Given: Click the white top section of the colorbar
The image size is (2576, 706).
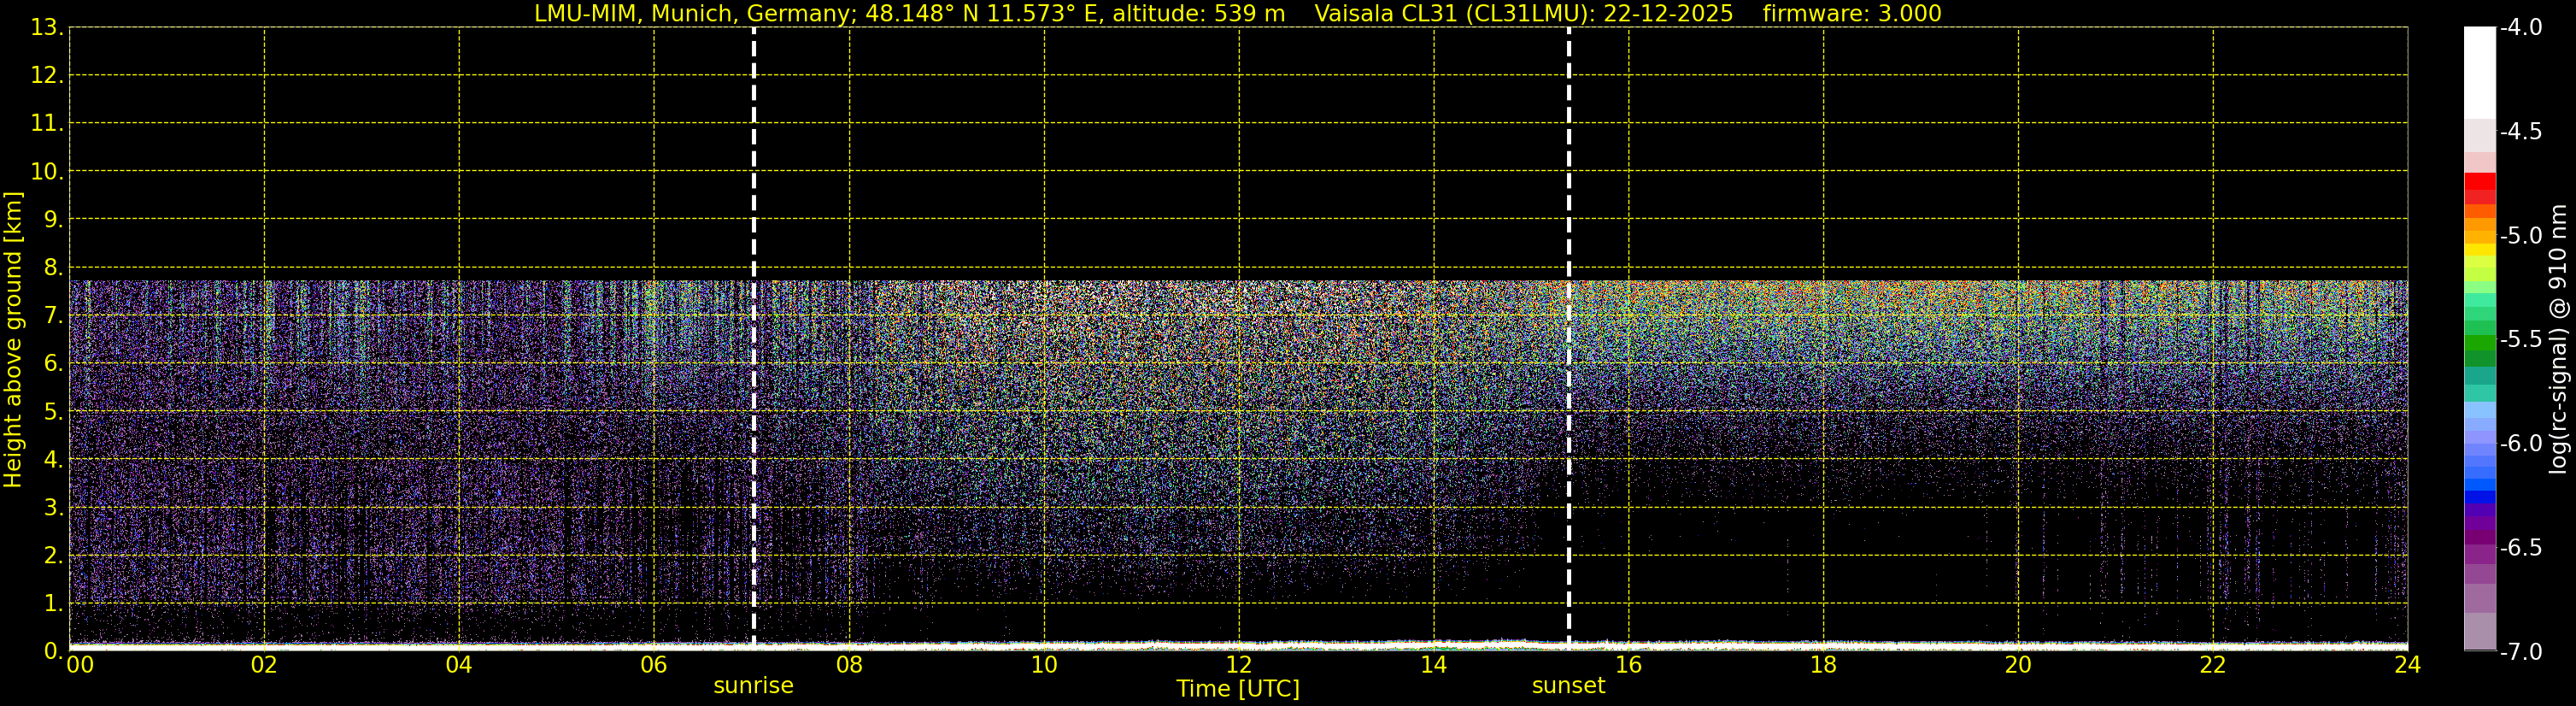Looking at the screenshot, I should [x=2479, y=70].
